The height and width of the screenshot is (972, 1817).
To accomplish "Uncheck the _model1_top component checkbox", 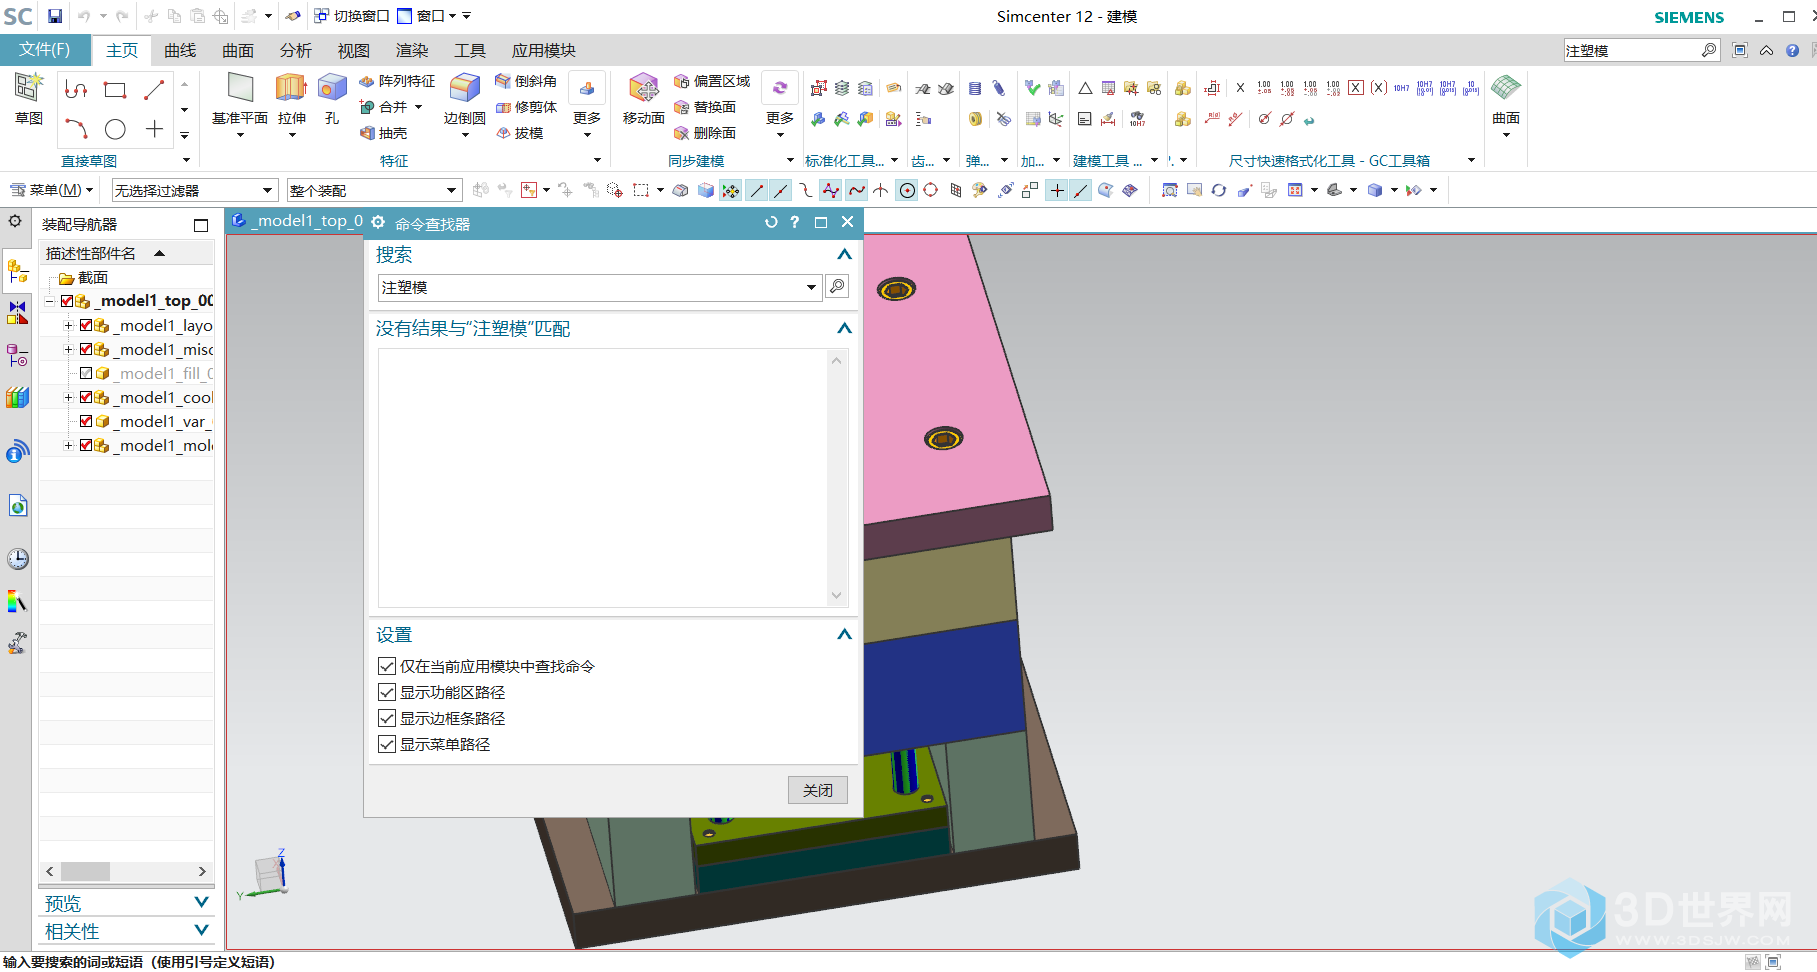I will (x=67, y=301).
